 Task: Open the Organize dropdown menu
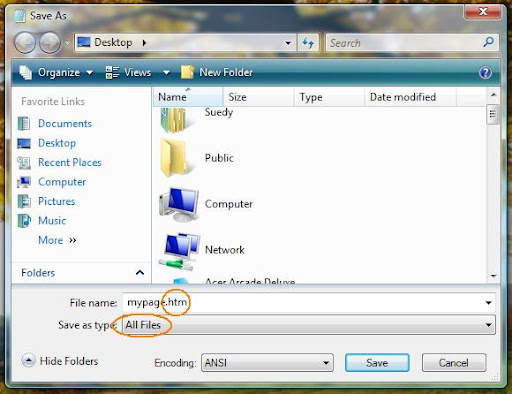click(x=89, y=73)
